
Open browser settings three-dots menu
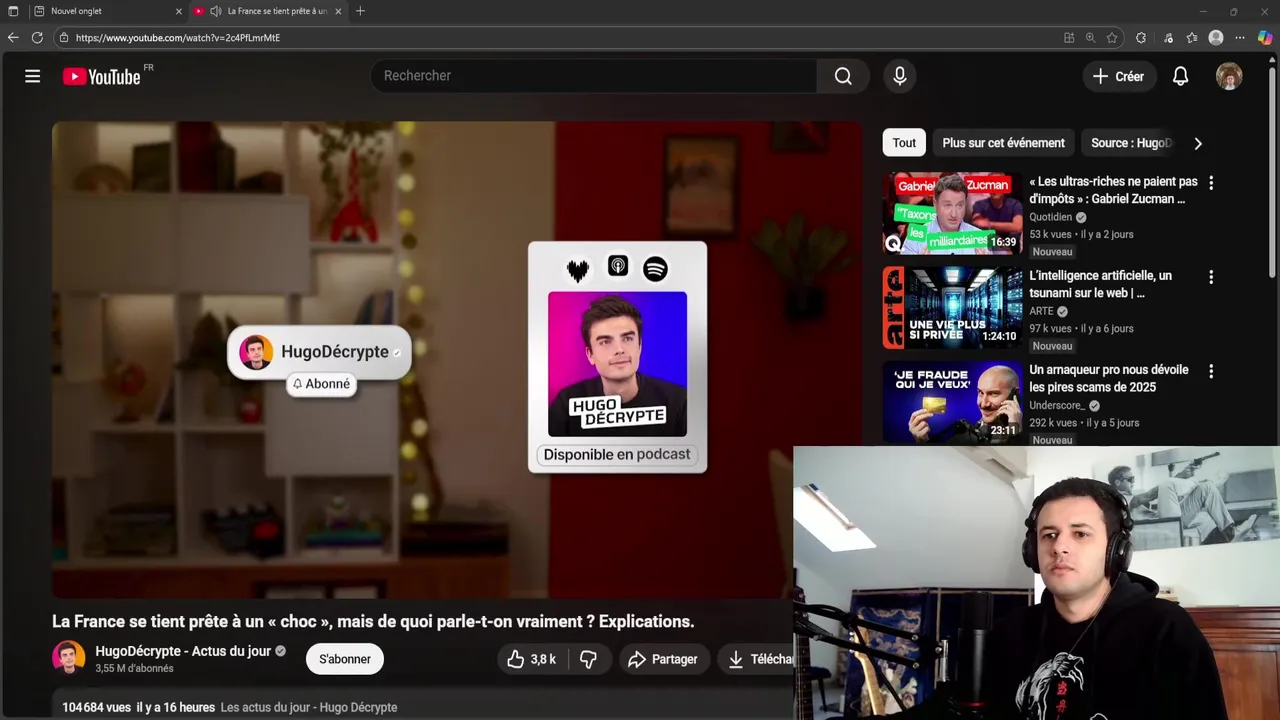point(1240,38)
